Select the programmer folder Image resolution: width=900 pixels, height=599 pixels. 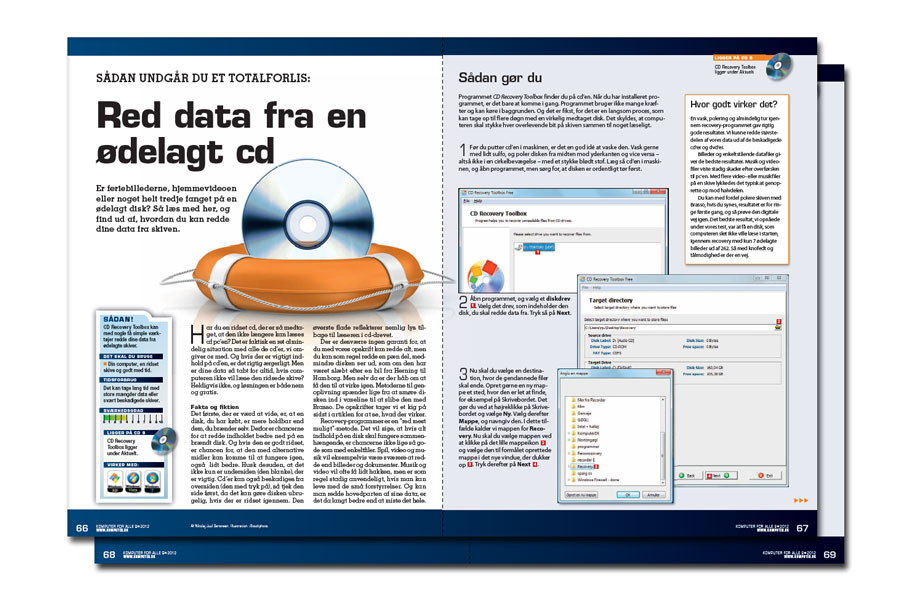tap(584, 446)
